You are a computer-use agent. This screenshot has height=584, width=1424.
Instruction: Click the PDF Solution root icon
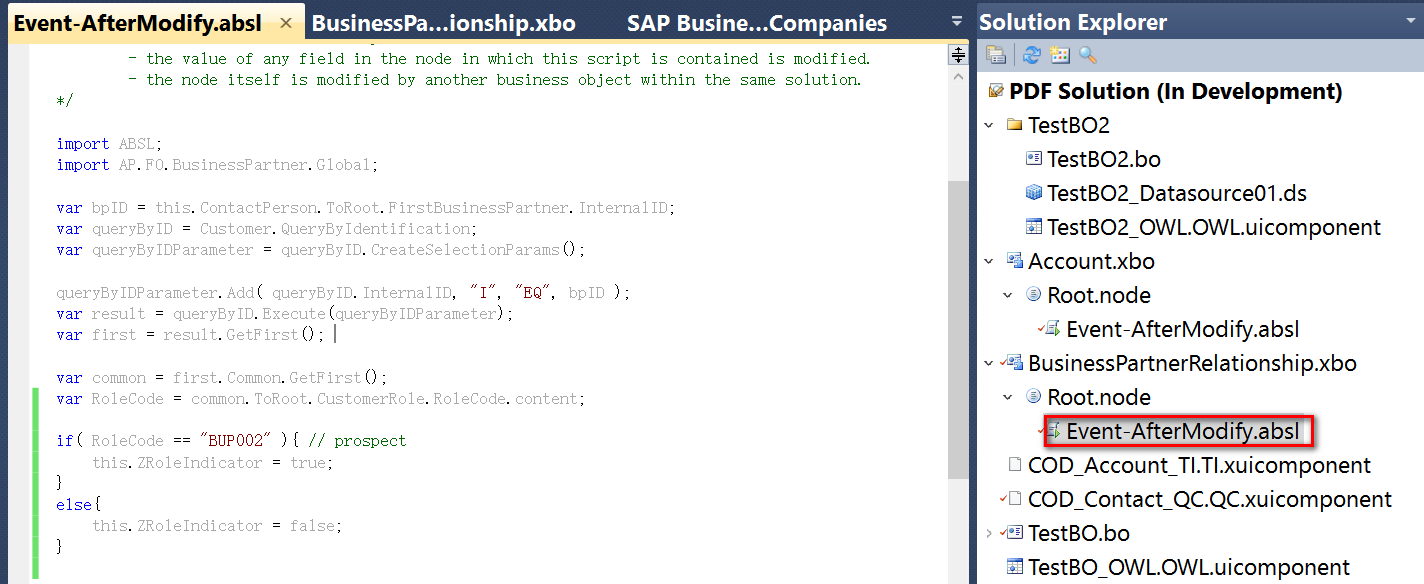pyautogui.click(x=995, y=91)
